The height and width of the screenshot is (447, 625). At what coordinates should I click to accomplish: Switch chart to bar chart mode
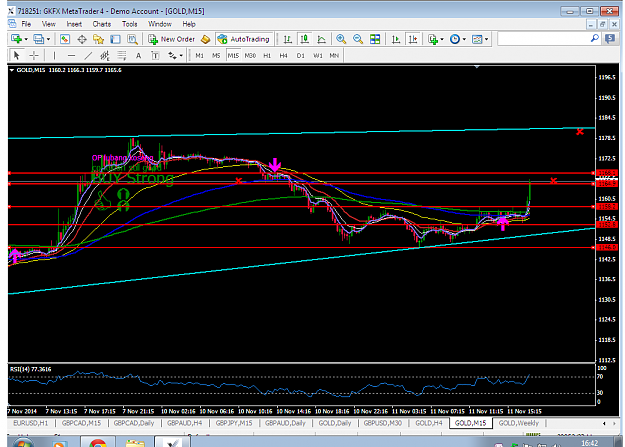tap(287, 39)
